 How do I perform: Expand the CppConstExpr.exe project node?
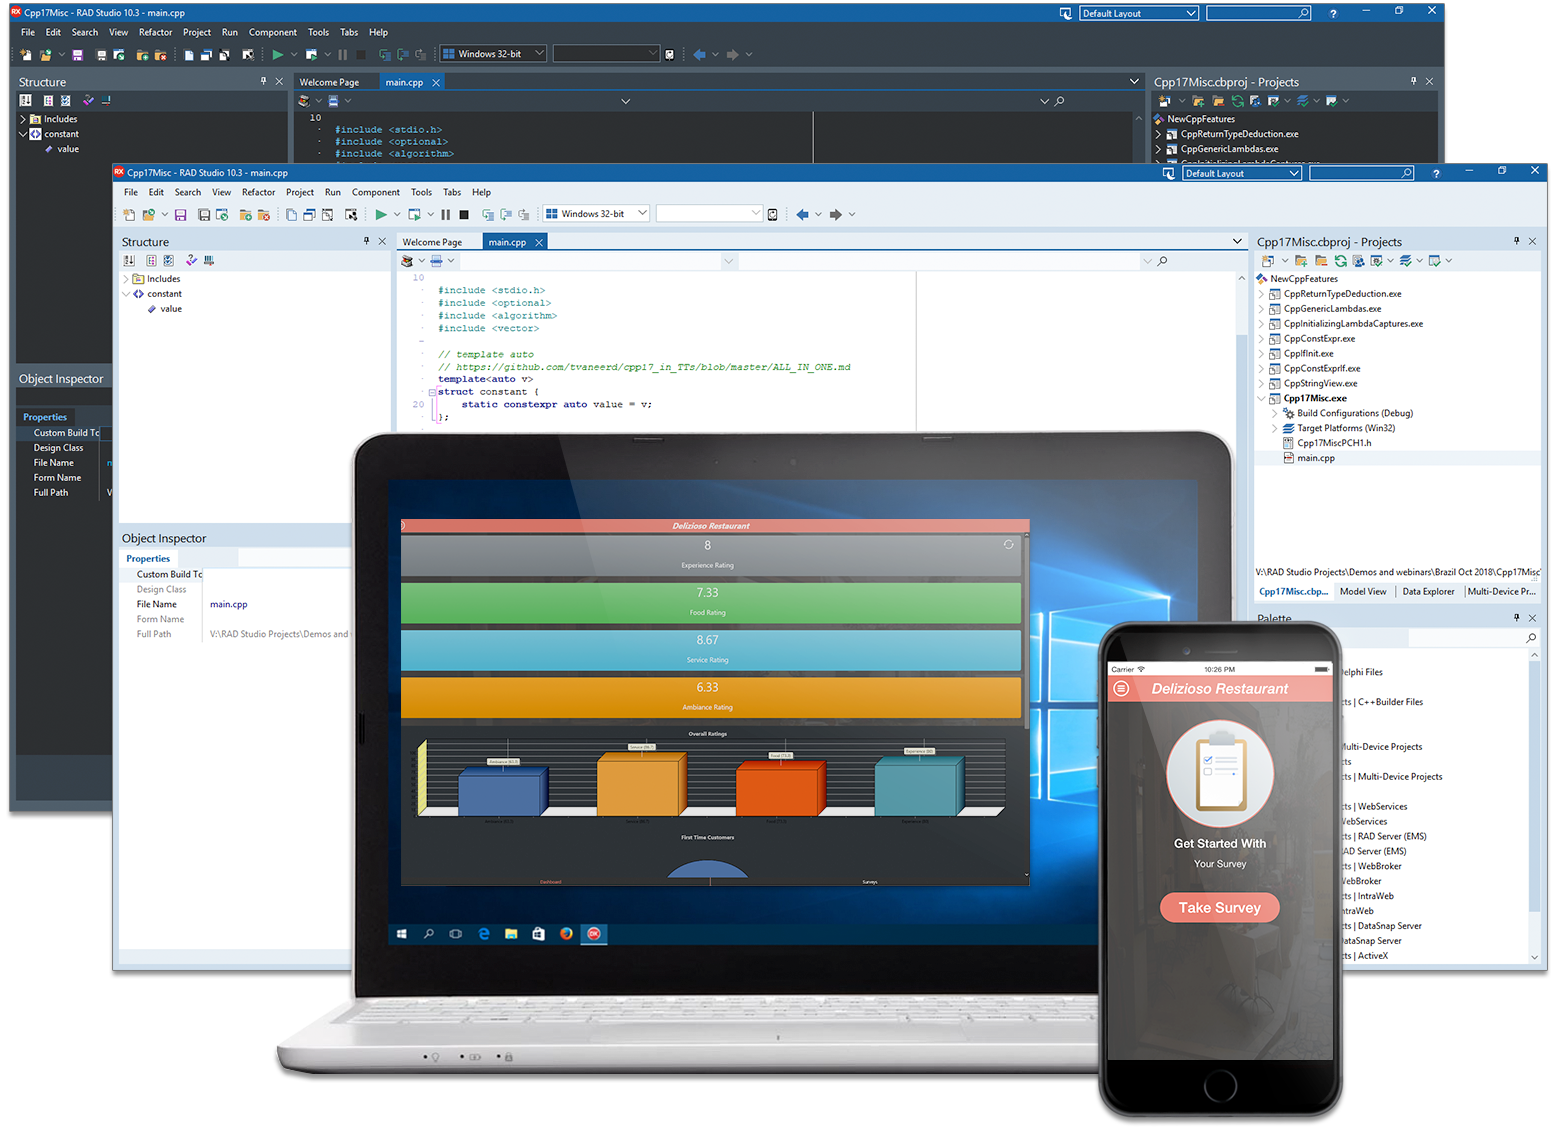(1261, 339)
